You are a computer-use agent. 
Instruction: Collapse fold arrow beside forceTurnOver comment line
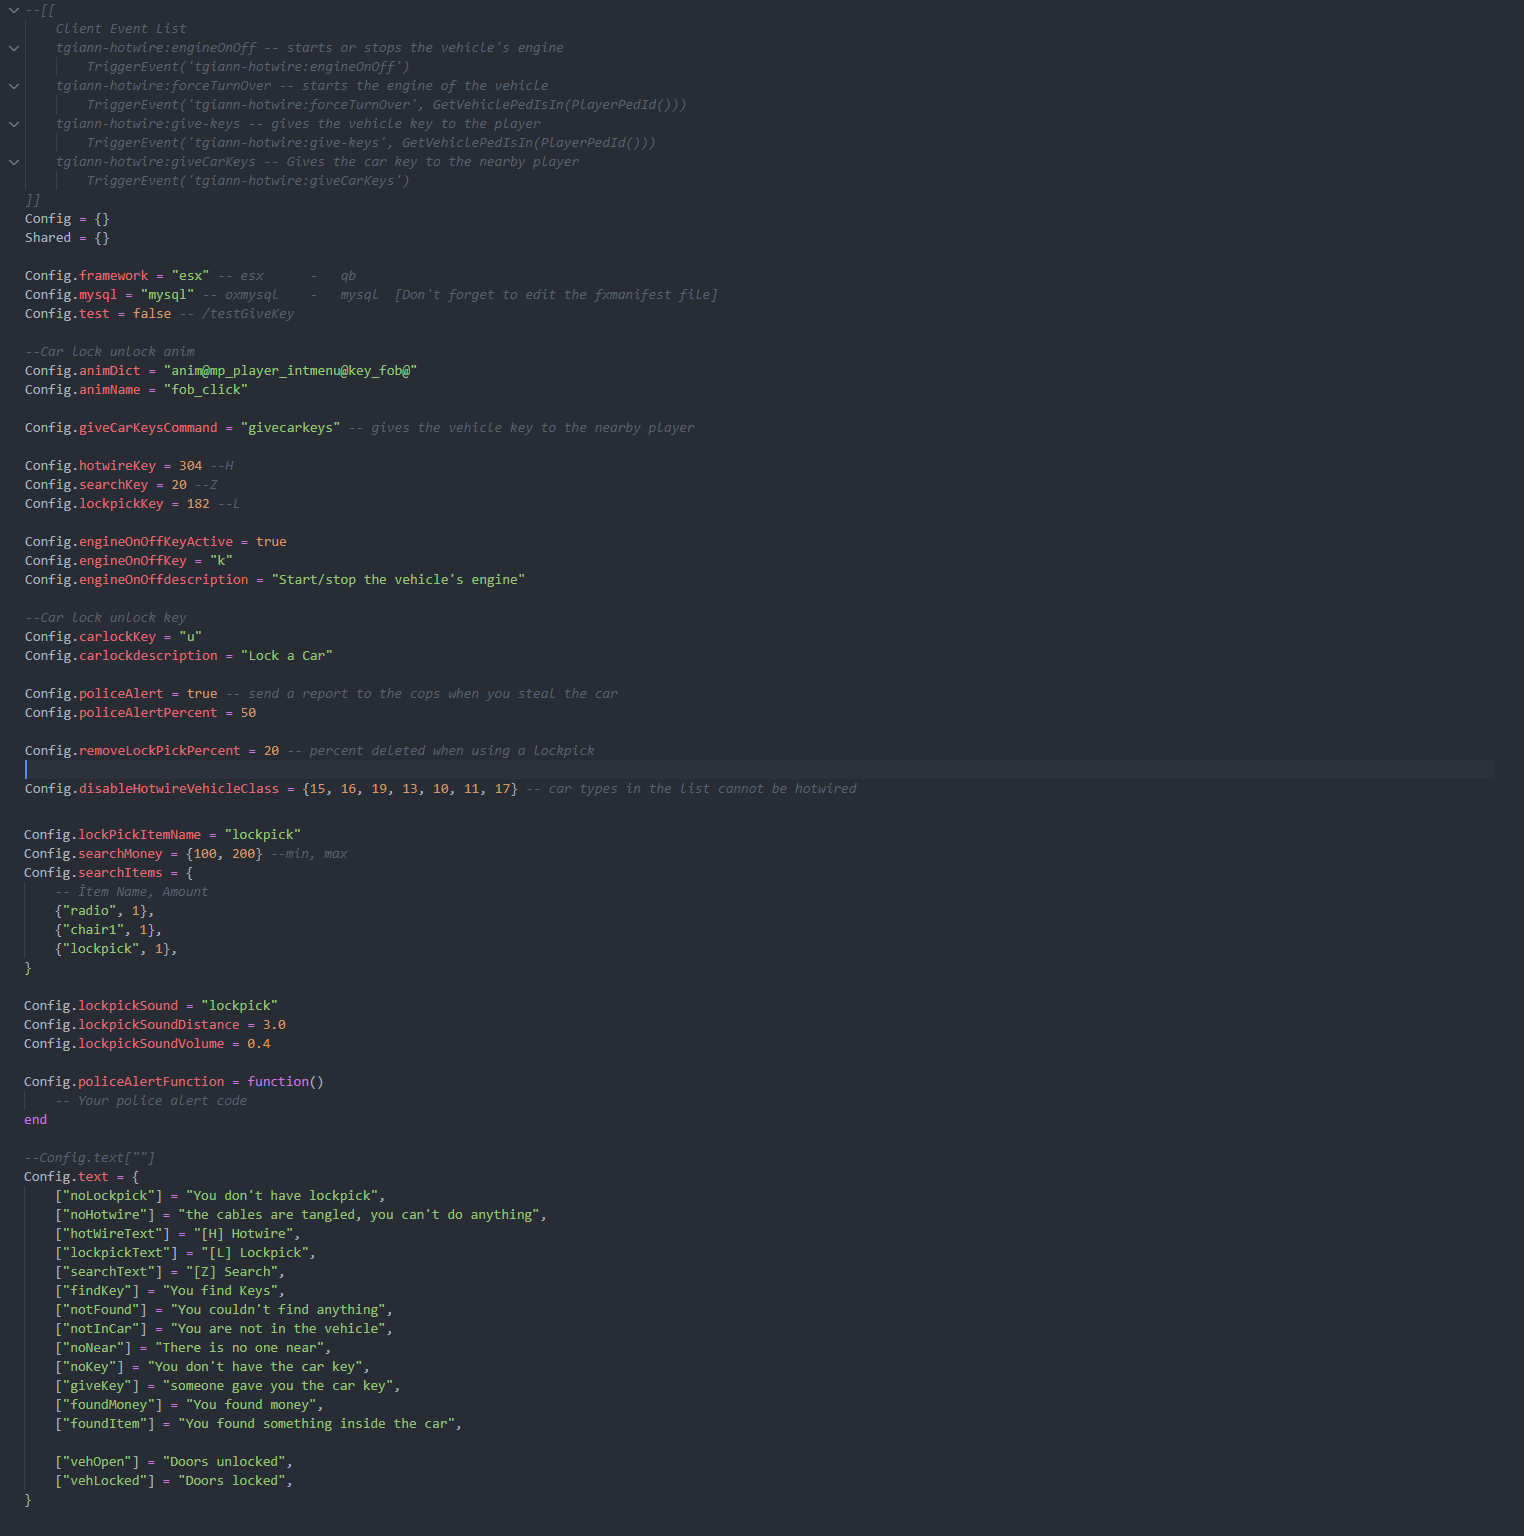pos(14,86)
